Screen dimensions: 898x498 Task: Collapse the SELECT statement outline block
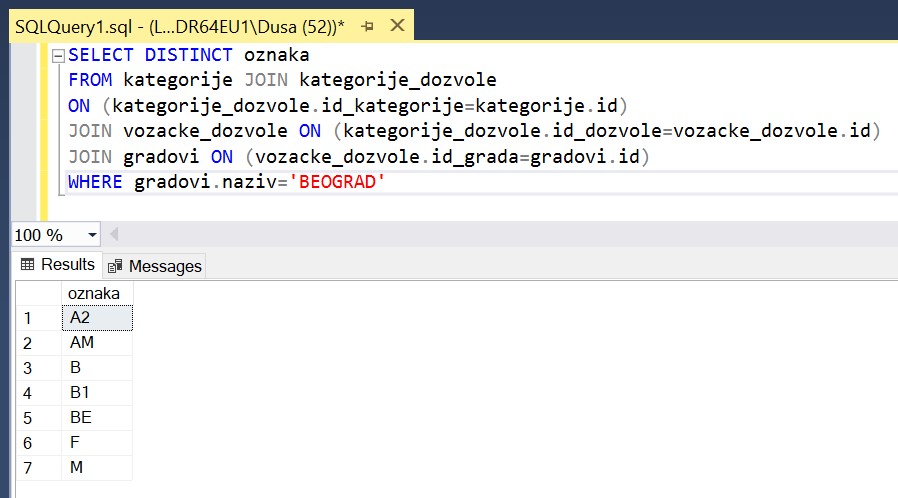[57, 55]
